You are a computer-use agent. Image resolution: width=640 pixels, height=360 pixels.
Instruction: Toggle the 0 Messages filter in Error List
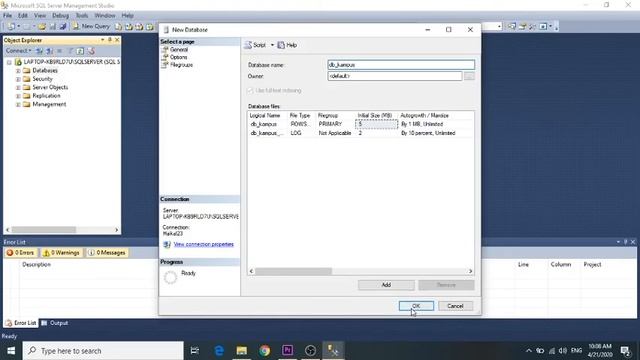pyautogui.click(x=107, y=253)
